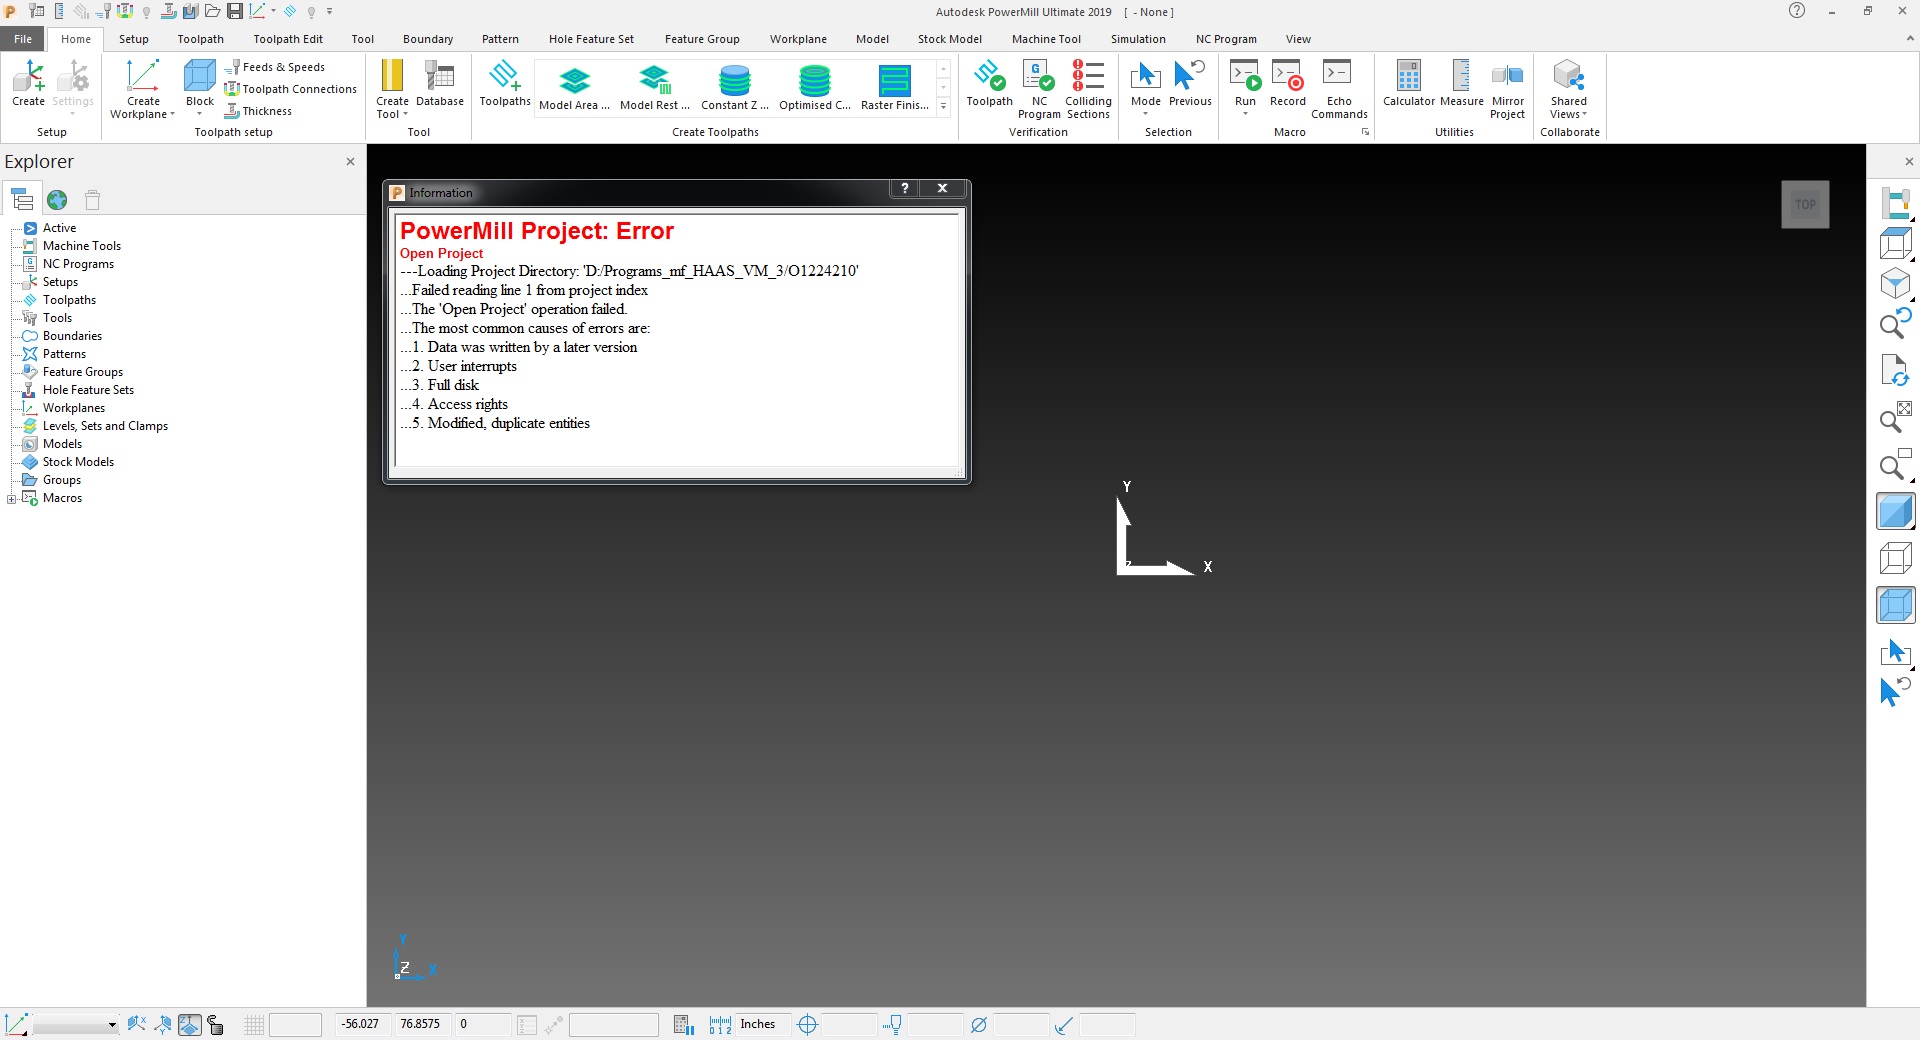Save project from quick access toolbar
Image resolution: width=1920 pixels, height=1040 pixels.
point(234,11)
